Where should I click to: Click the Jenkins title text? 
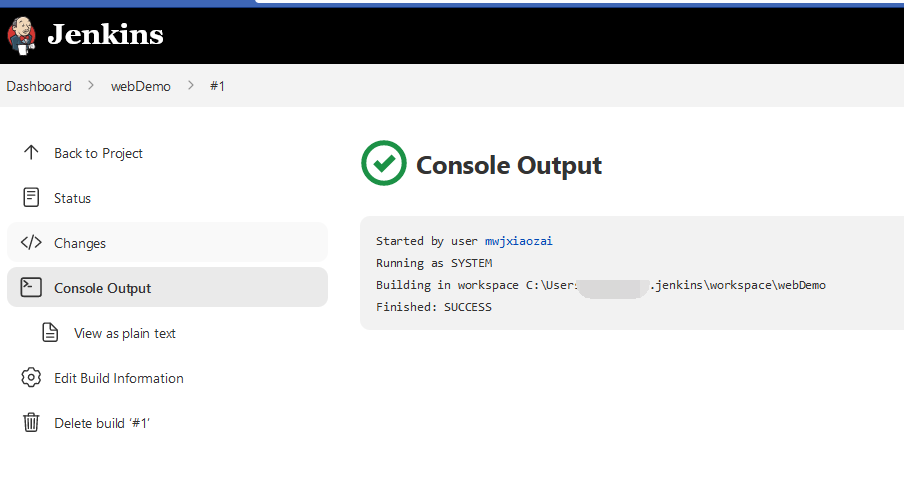(106, 35)
